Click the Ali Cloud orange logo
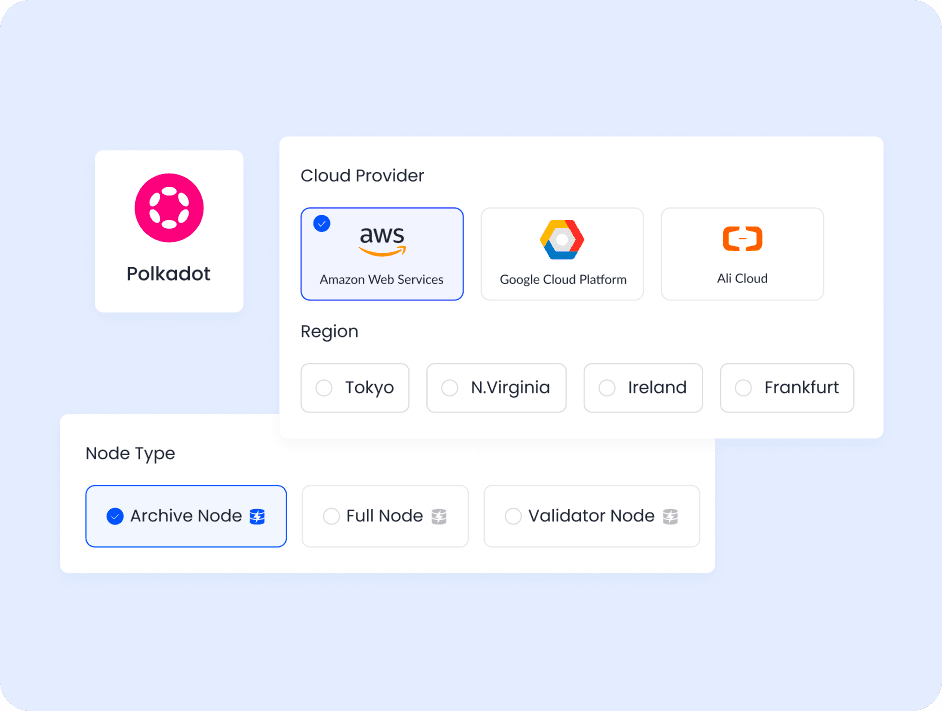The height and width of the screenshot is (711, 942). coord(743,239)
